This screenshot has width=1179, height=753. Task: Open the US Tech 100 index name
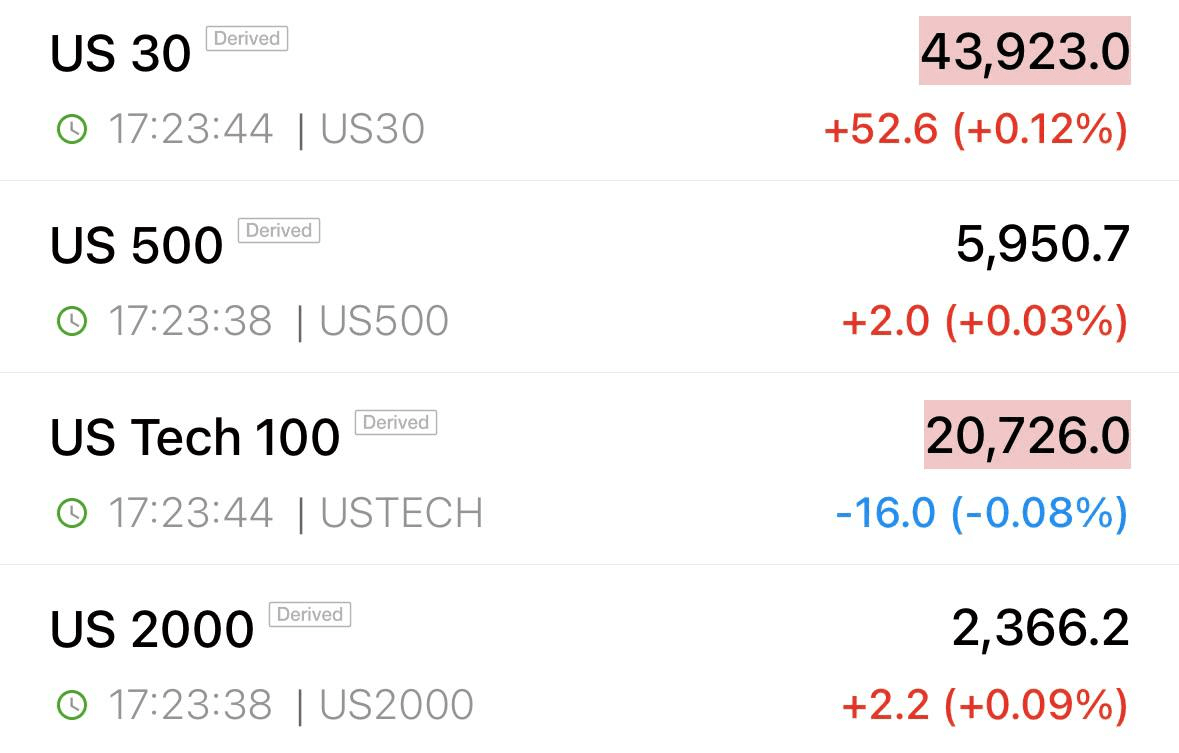point(195,437)
